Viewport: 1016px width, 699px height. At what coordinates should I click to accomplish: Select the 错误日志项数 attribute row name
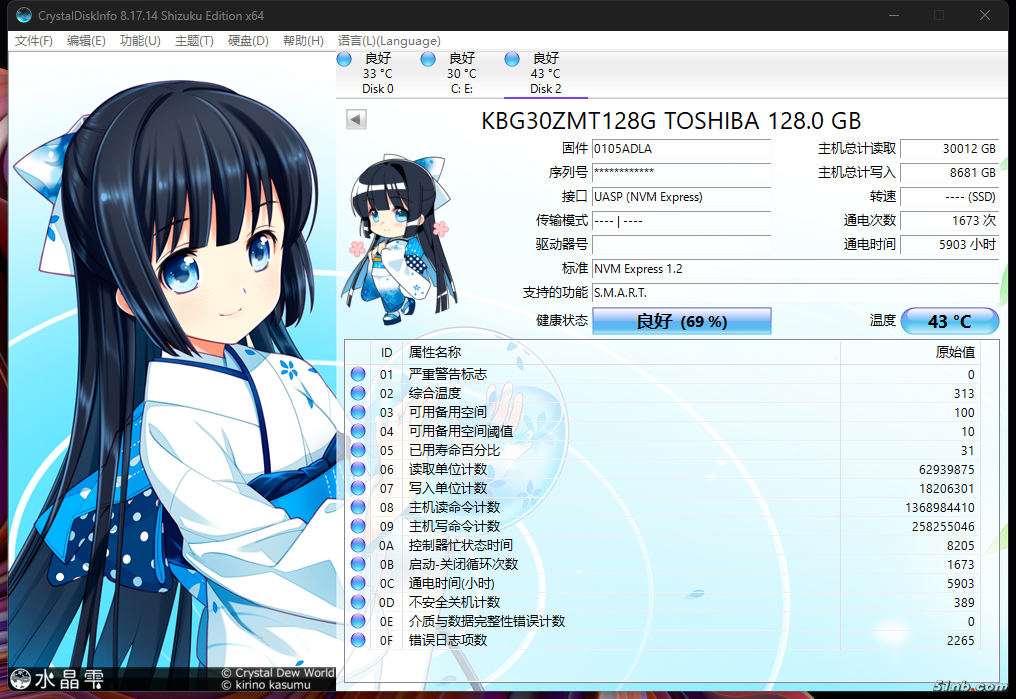click(447, 640)
